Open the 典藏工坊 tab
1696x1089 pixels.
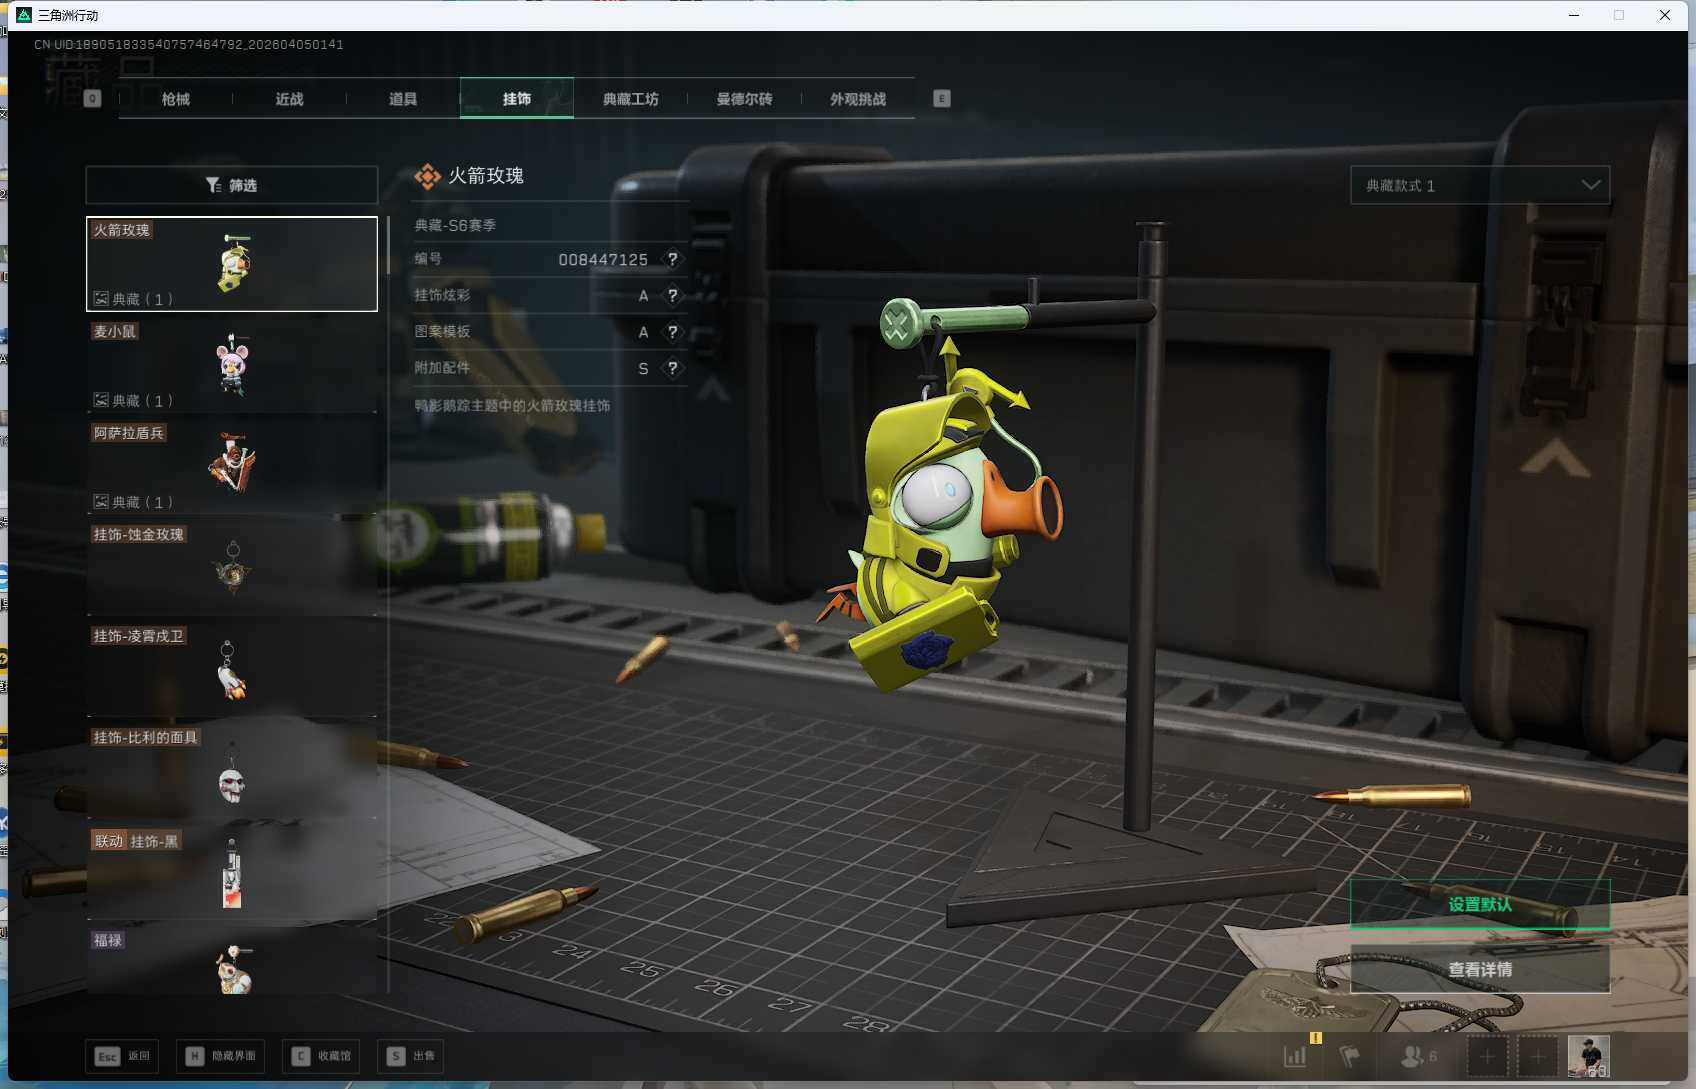[630, 99]
